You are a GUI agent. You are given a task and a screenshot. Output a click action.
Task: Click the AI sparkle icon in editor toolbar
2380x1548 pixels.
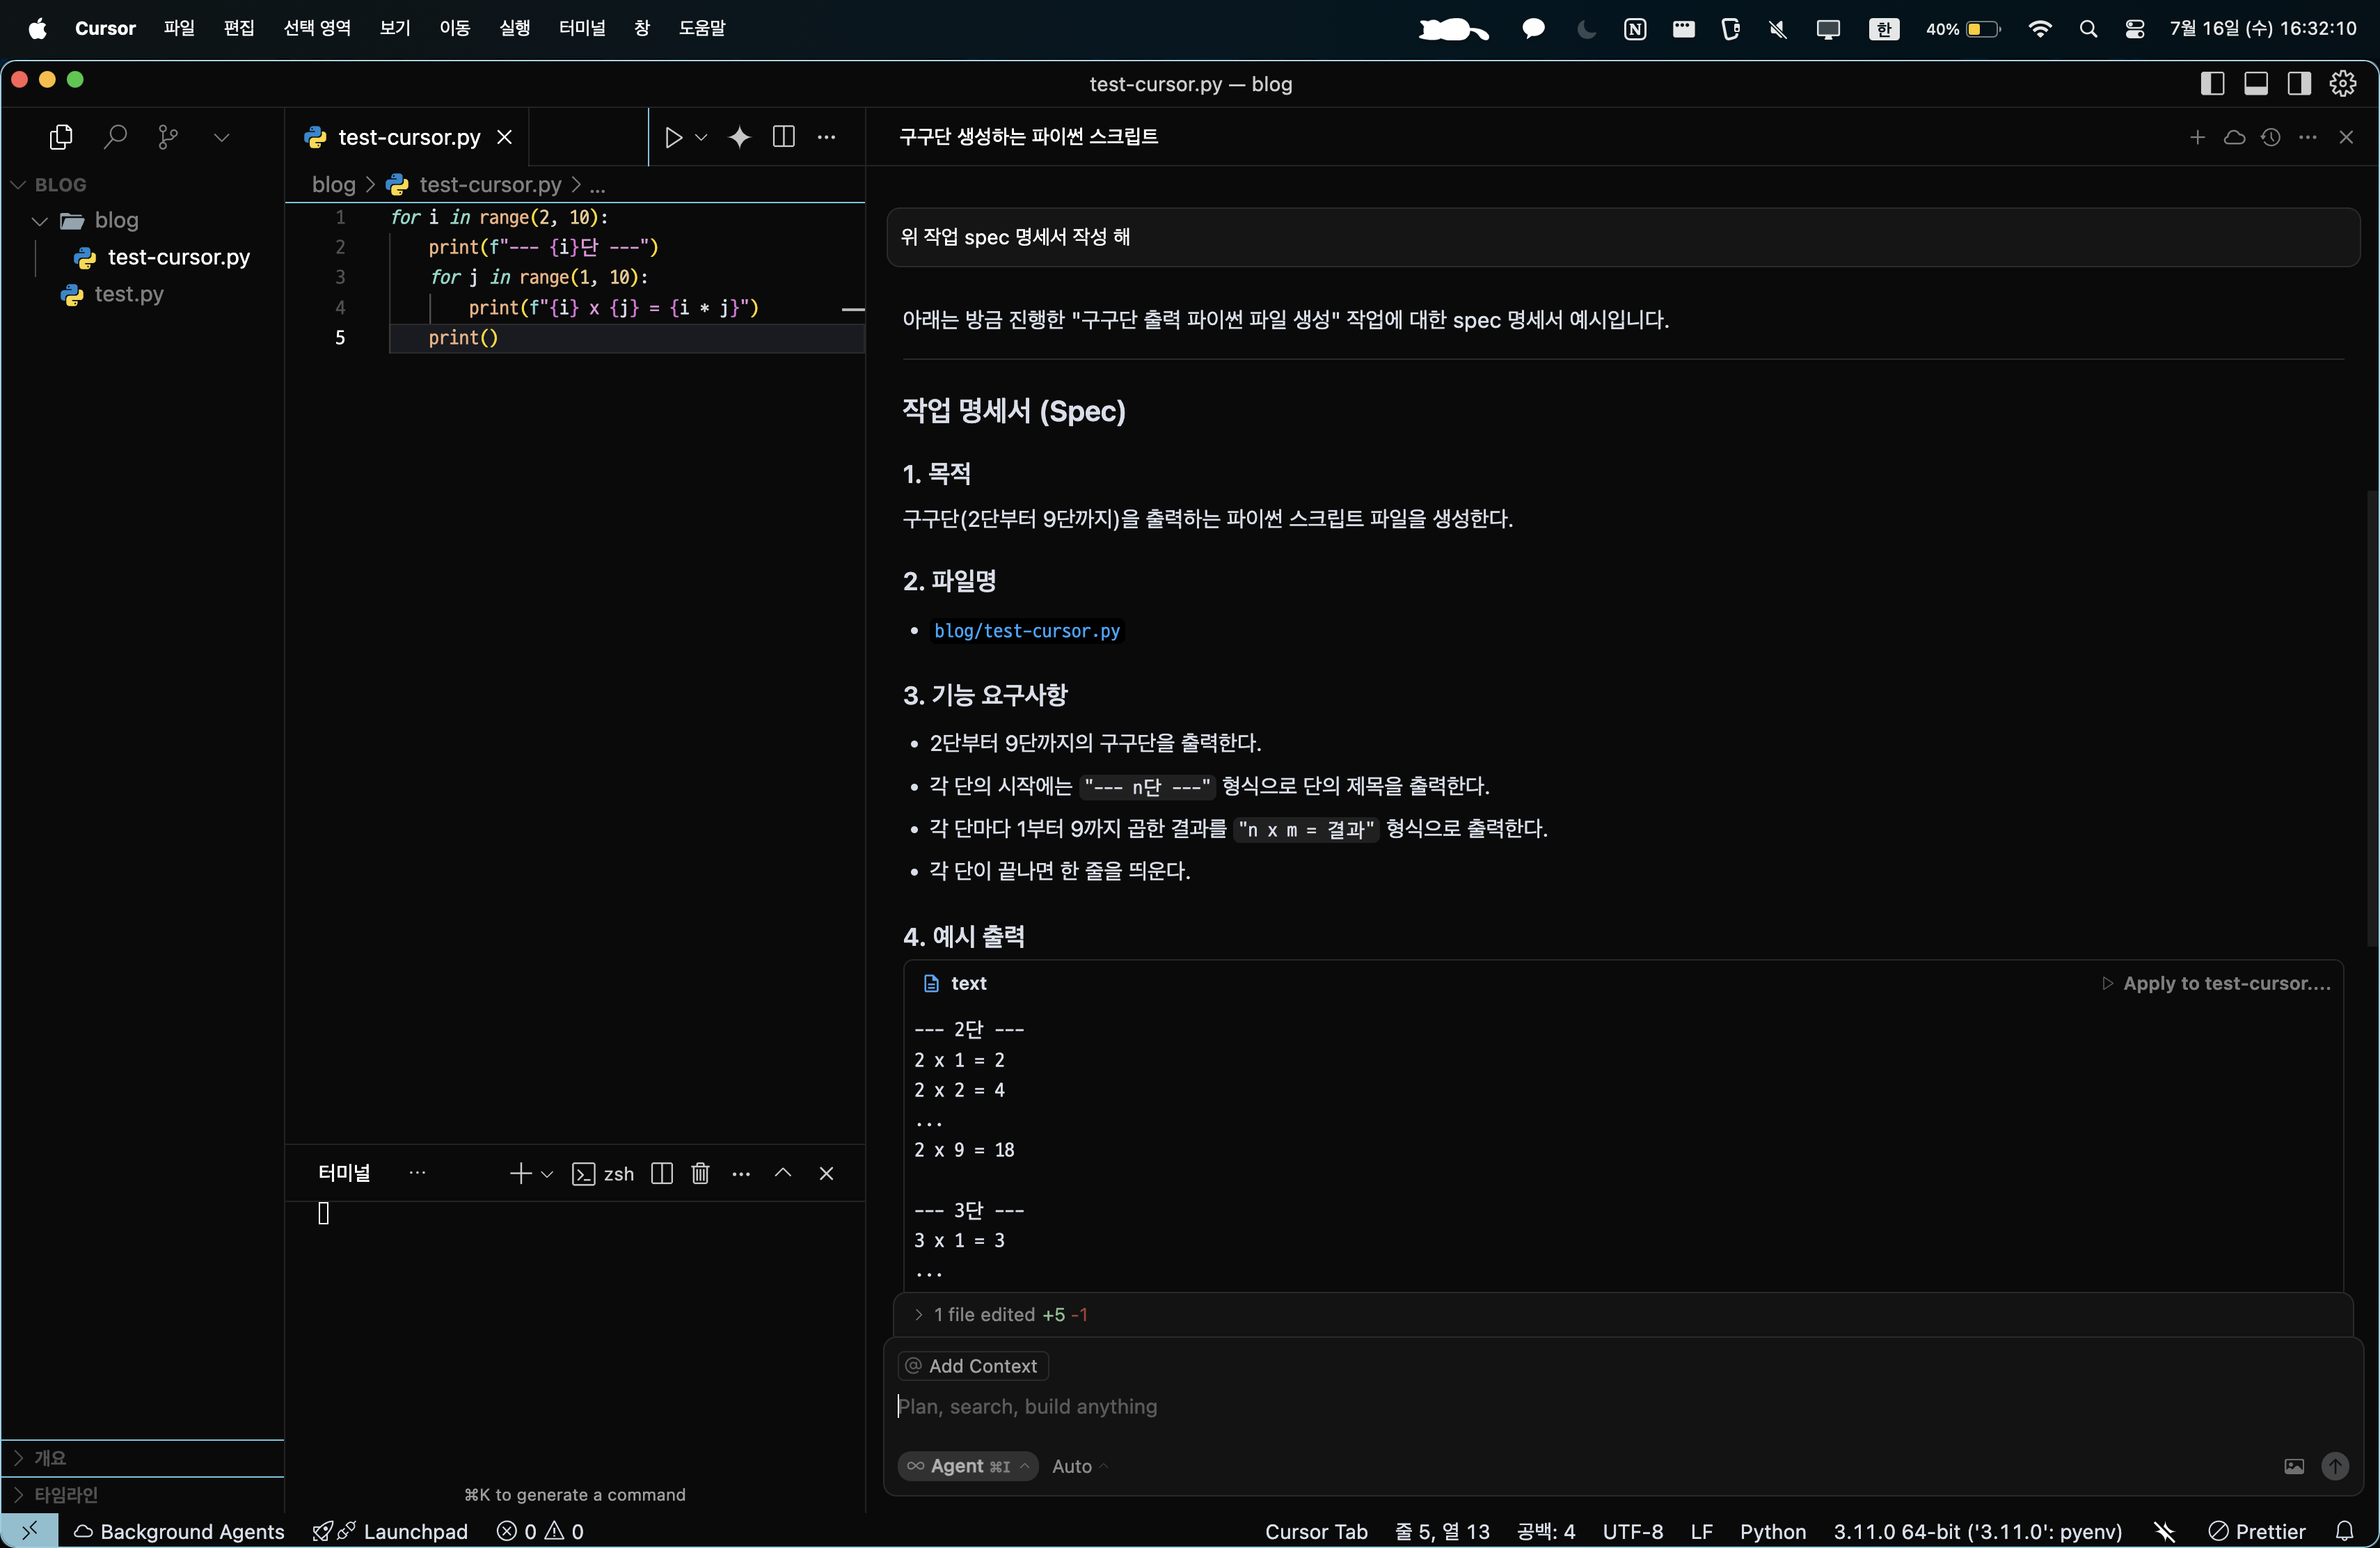[x=739, y=137]
